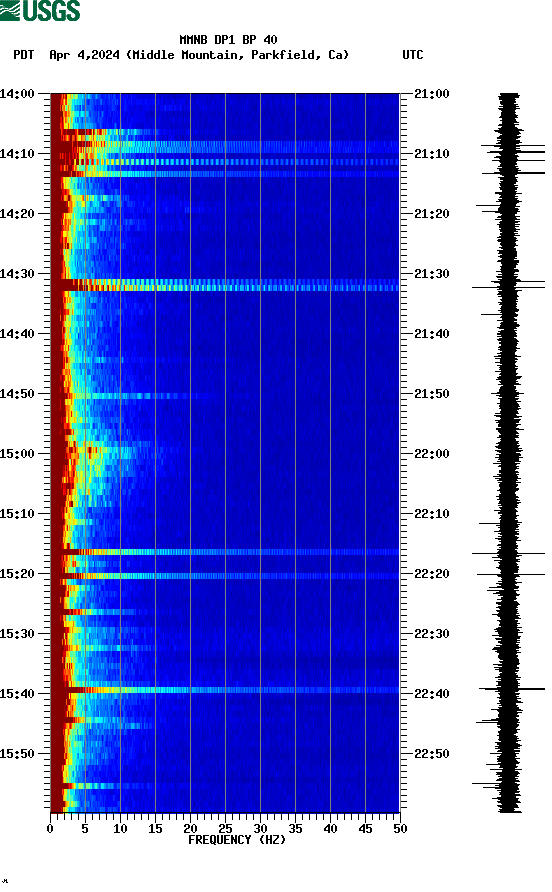Click the '25' frequency axis tick label
Screen dimensions: 552x892
click(225, 829)
